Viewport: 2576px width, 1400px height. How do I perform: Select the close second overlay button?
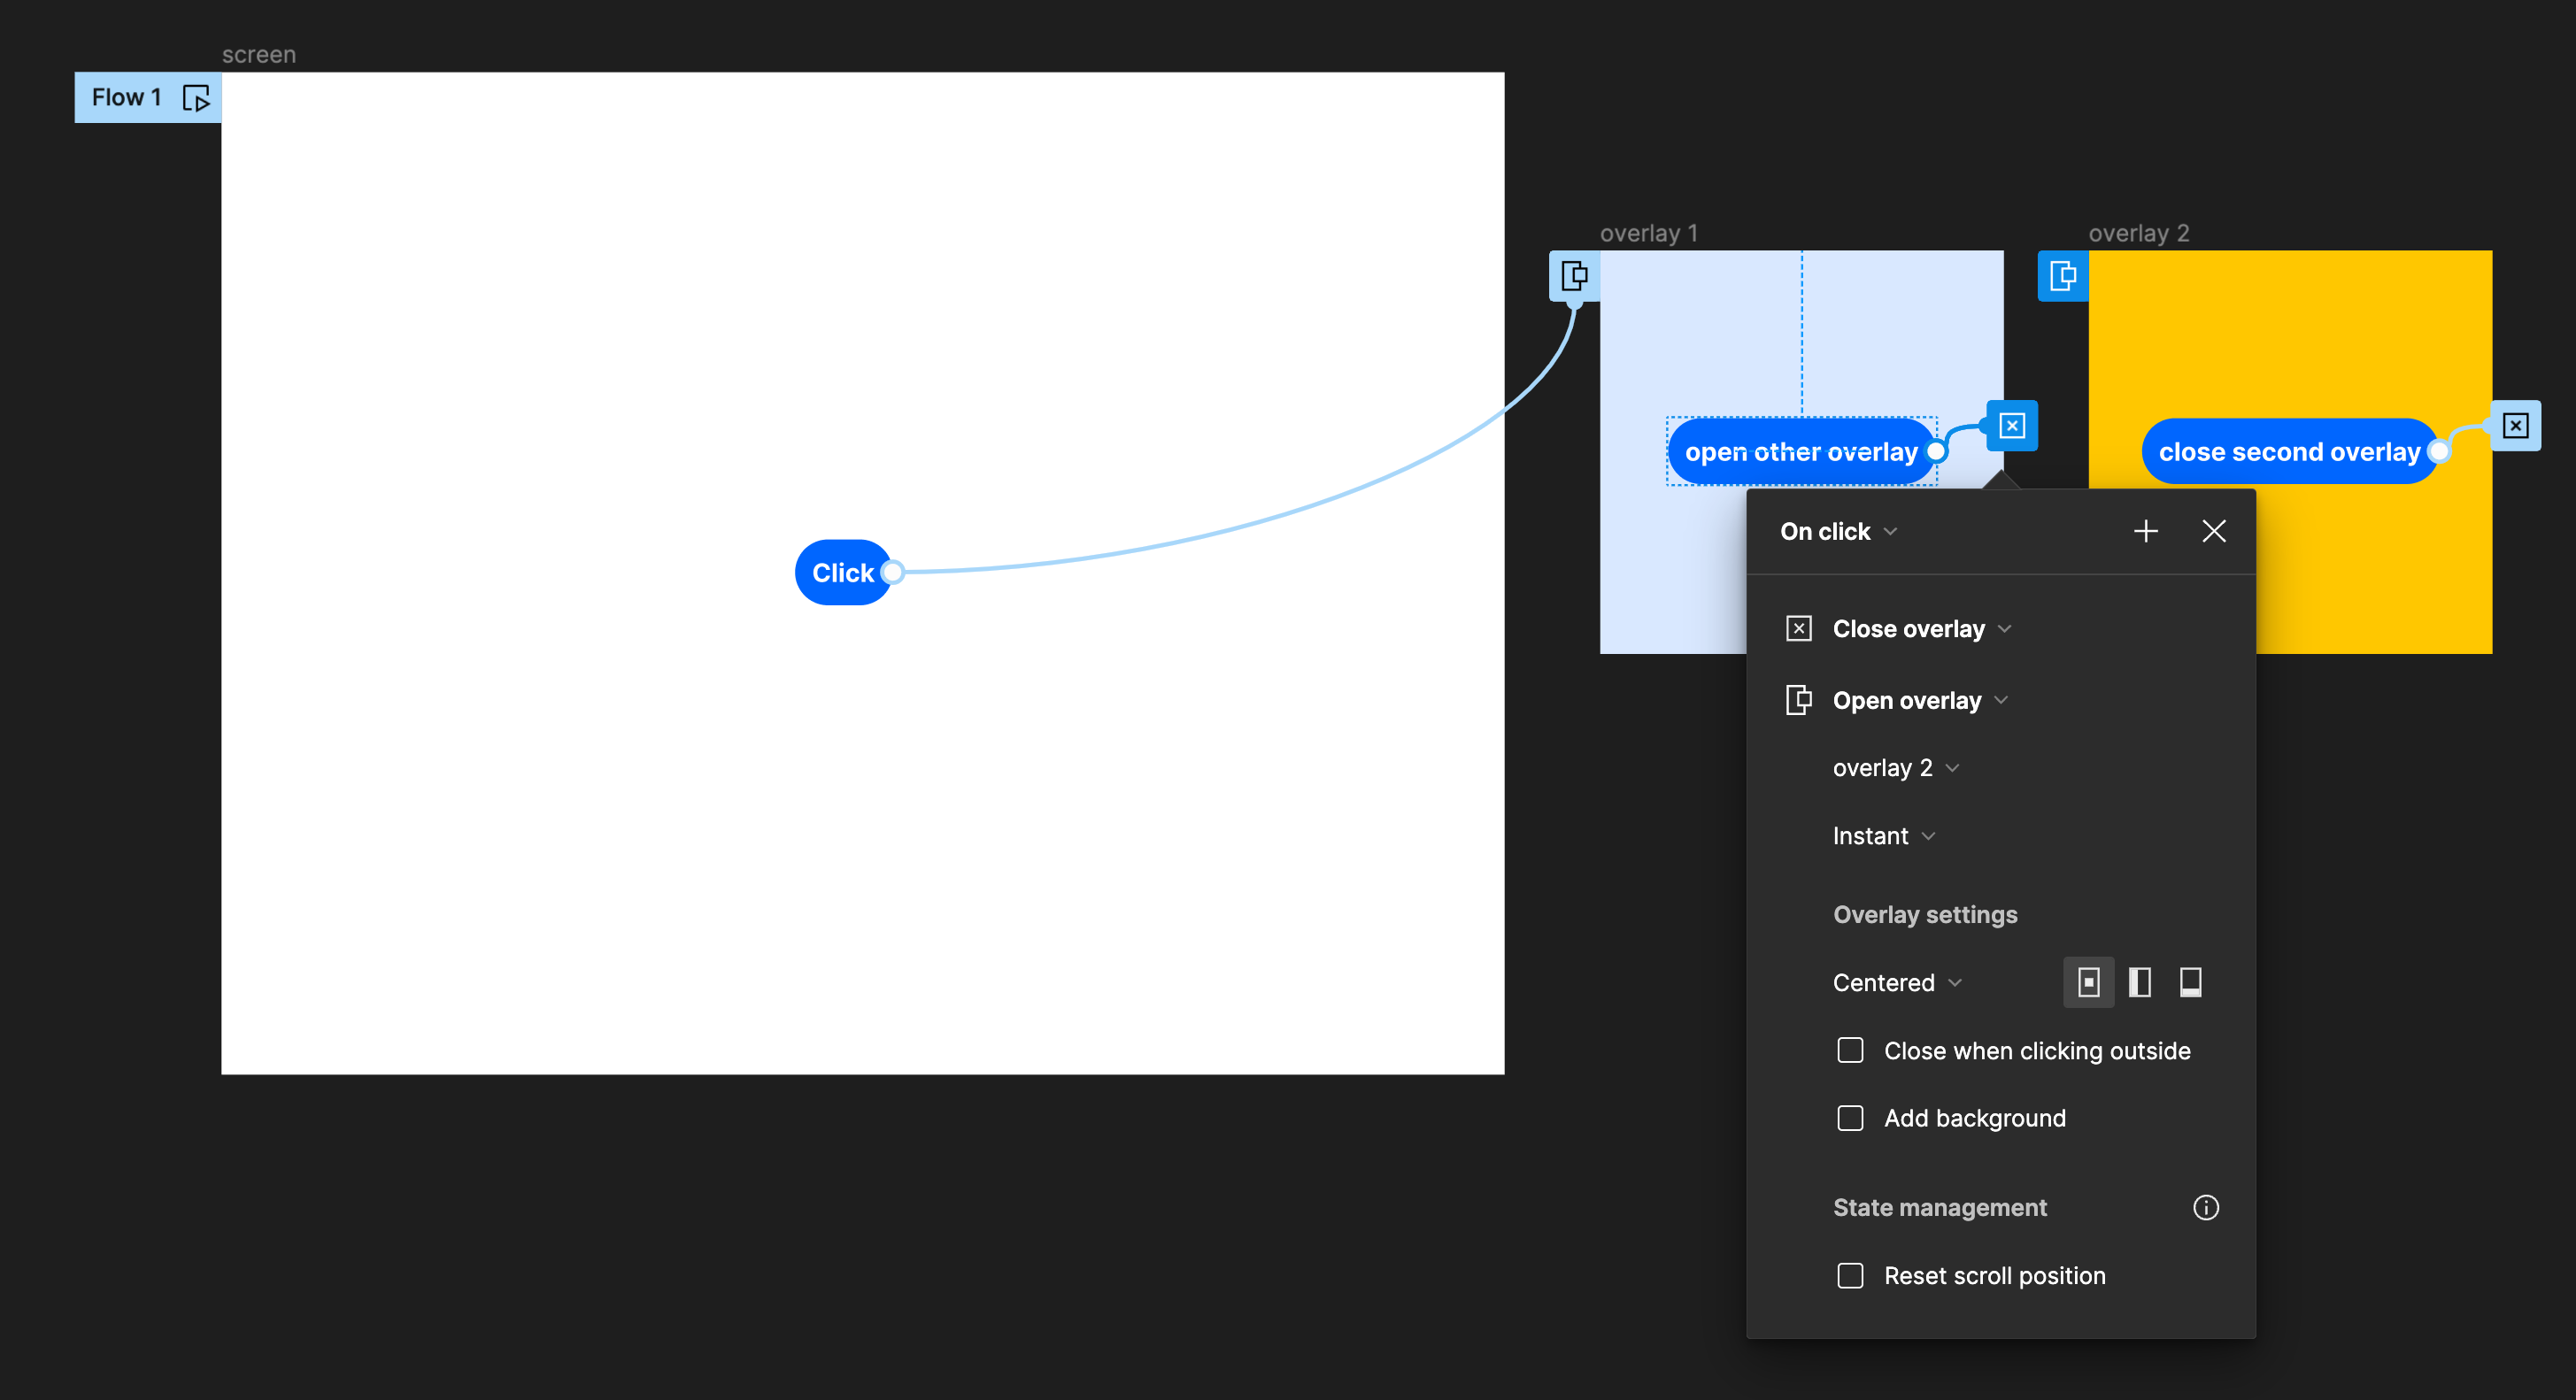[2289, 452]
